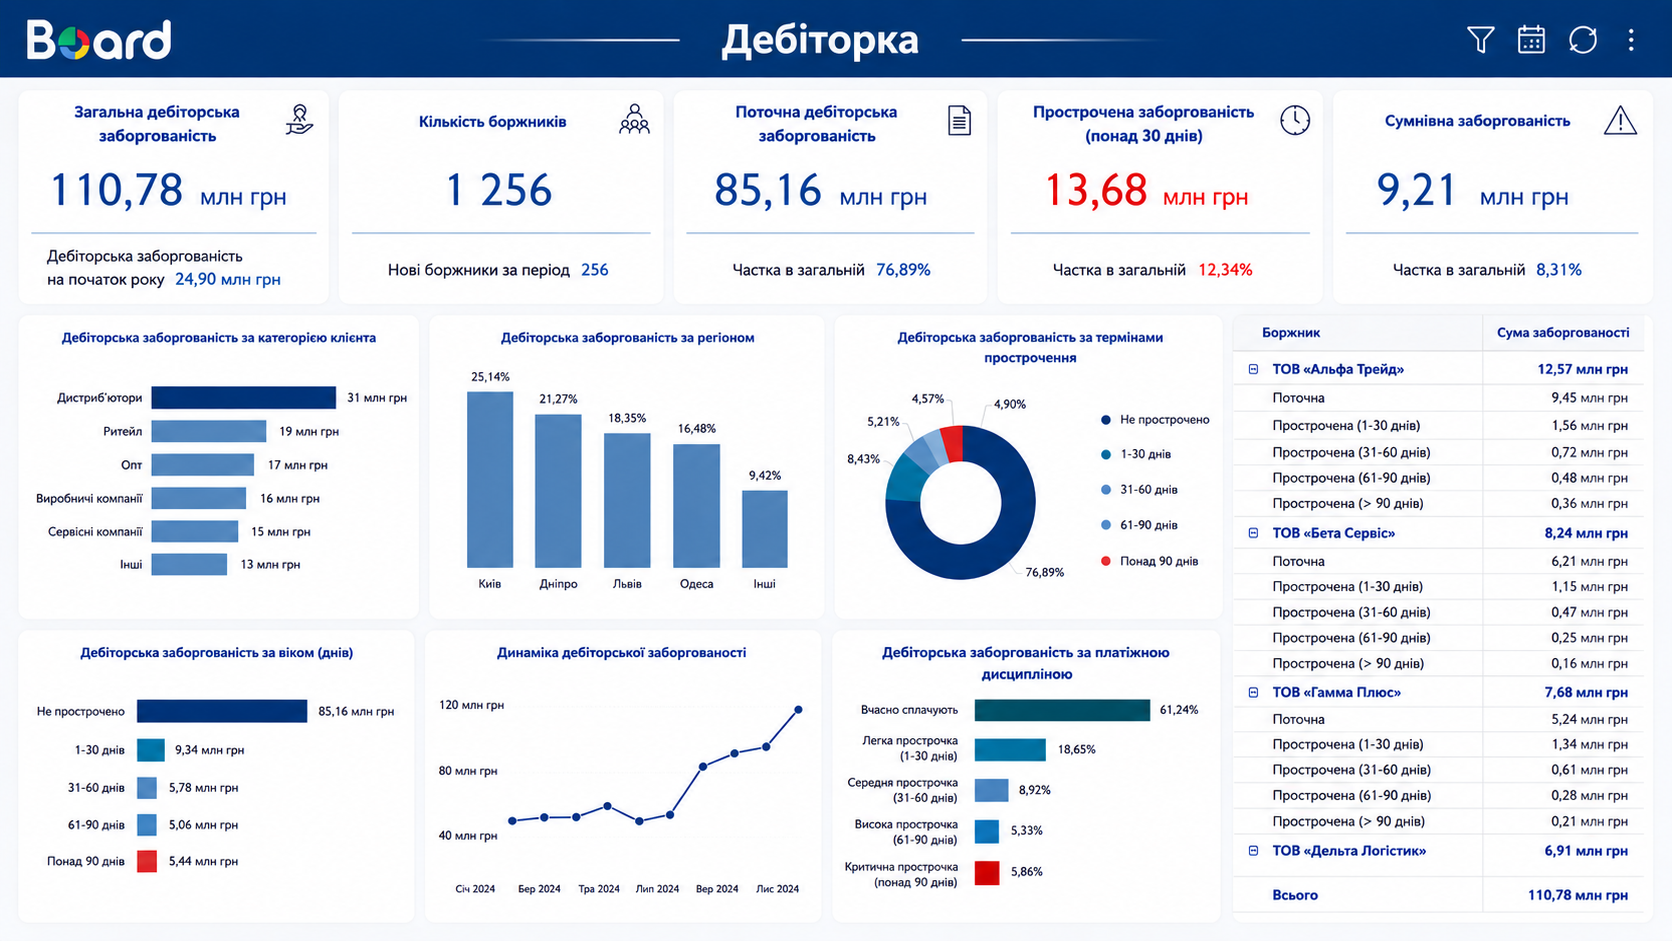
Task: Collapse the ТОВ «Бета Сервіс» row
Action: 1253,533
